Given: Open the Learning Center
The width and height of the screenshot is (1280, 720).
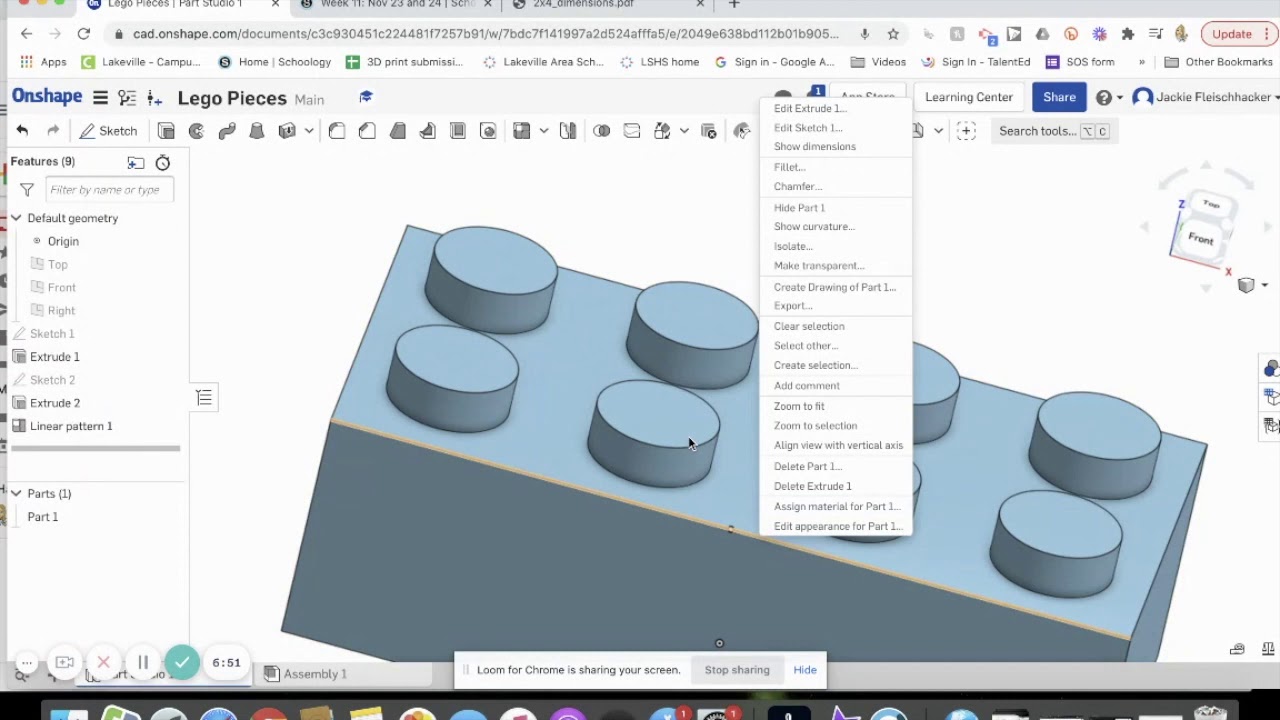Looking at the screenshot, I should (x=969, y=97).
